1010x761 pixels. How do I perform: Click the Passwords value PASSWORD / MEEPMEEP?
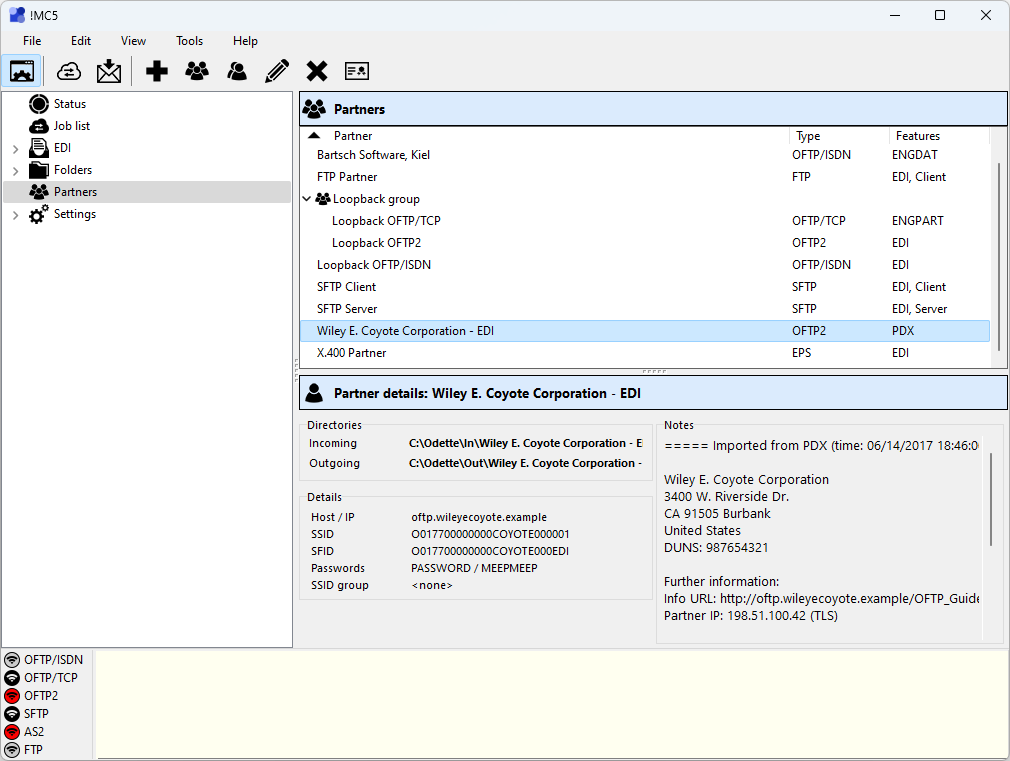474,568
